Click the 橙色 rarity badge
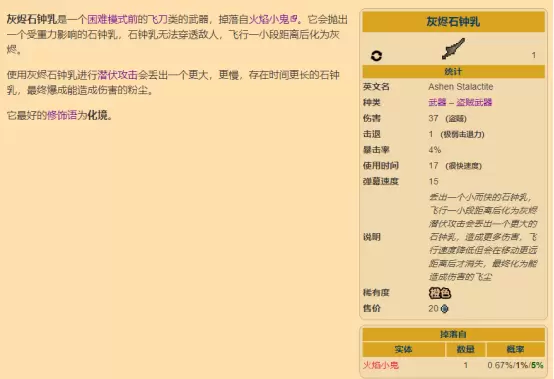The height and width of the screenshot is (379, 554). point(440,293)
